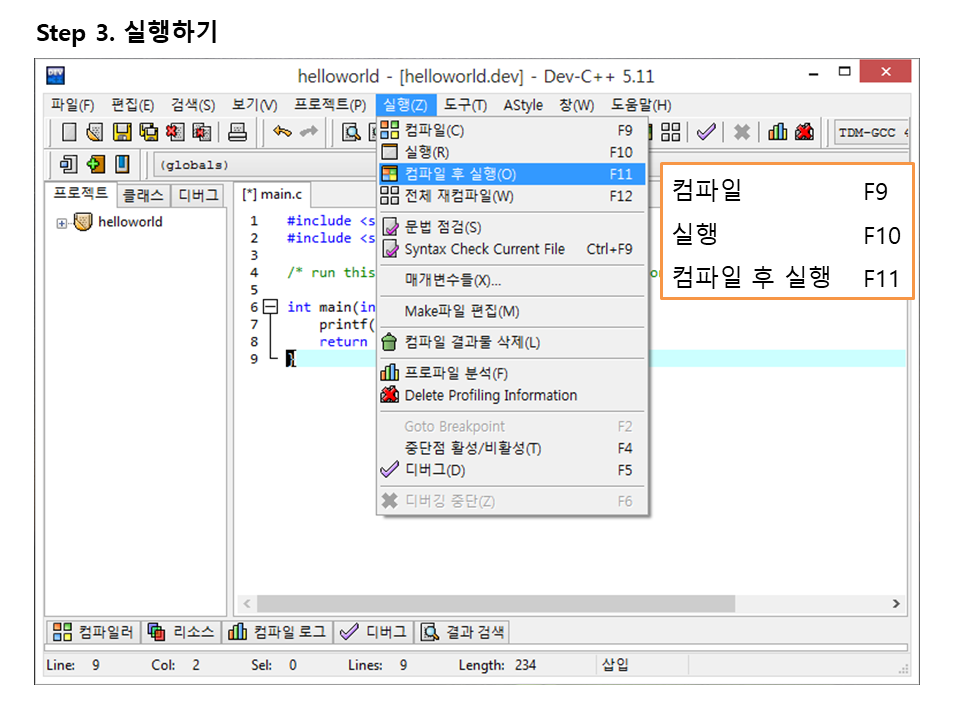Switch to the 클래스 side panel tab
The width and height of the screenshot is (960, 720).
143,195
